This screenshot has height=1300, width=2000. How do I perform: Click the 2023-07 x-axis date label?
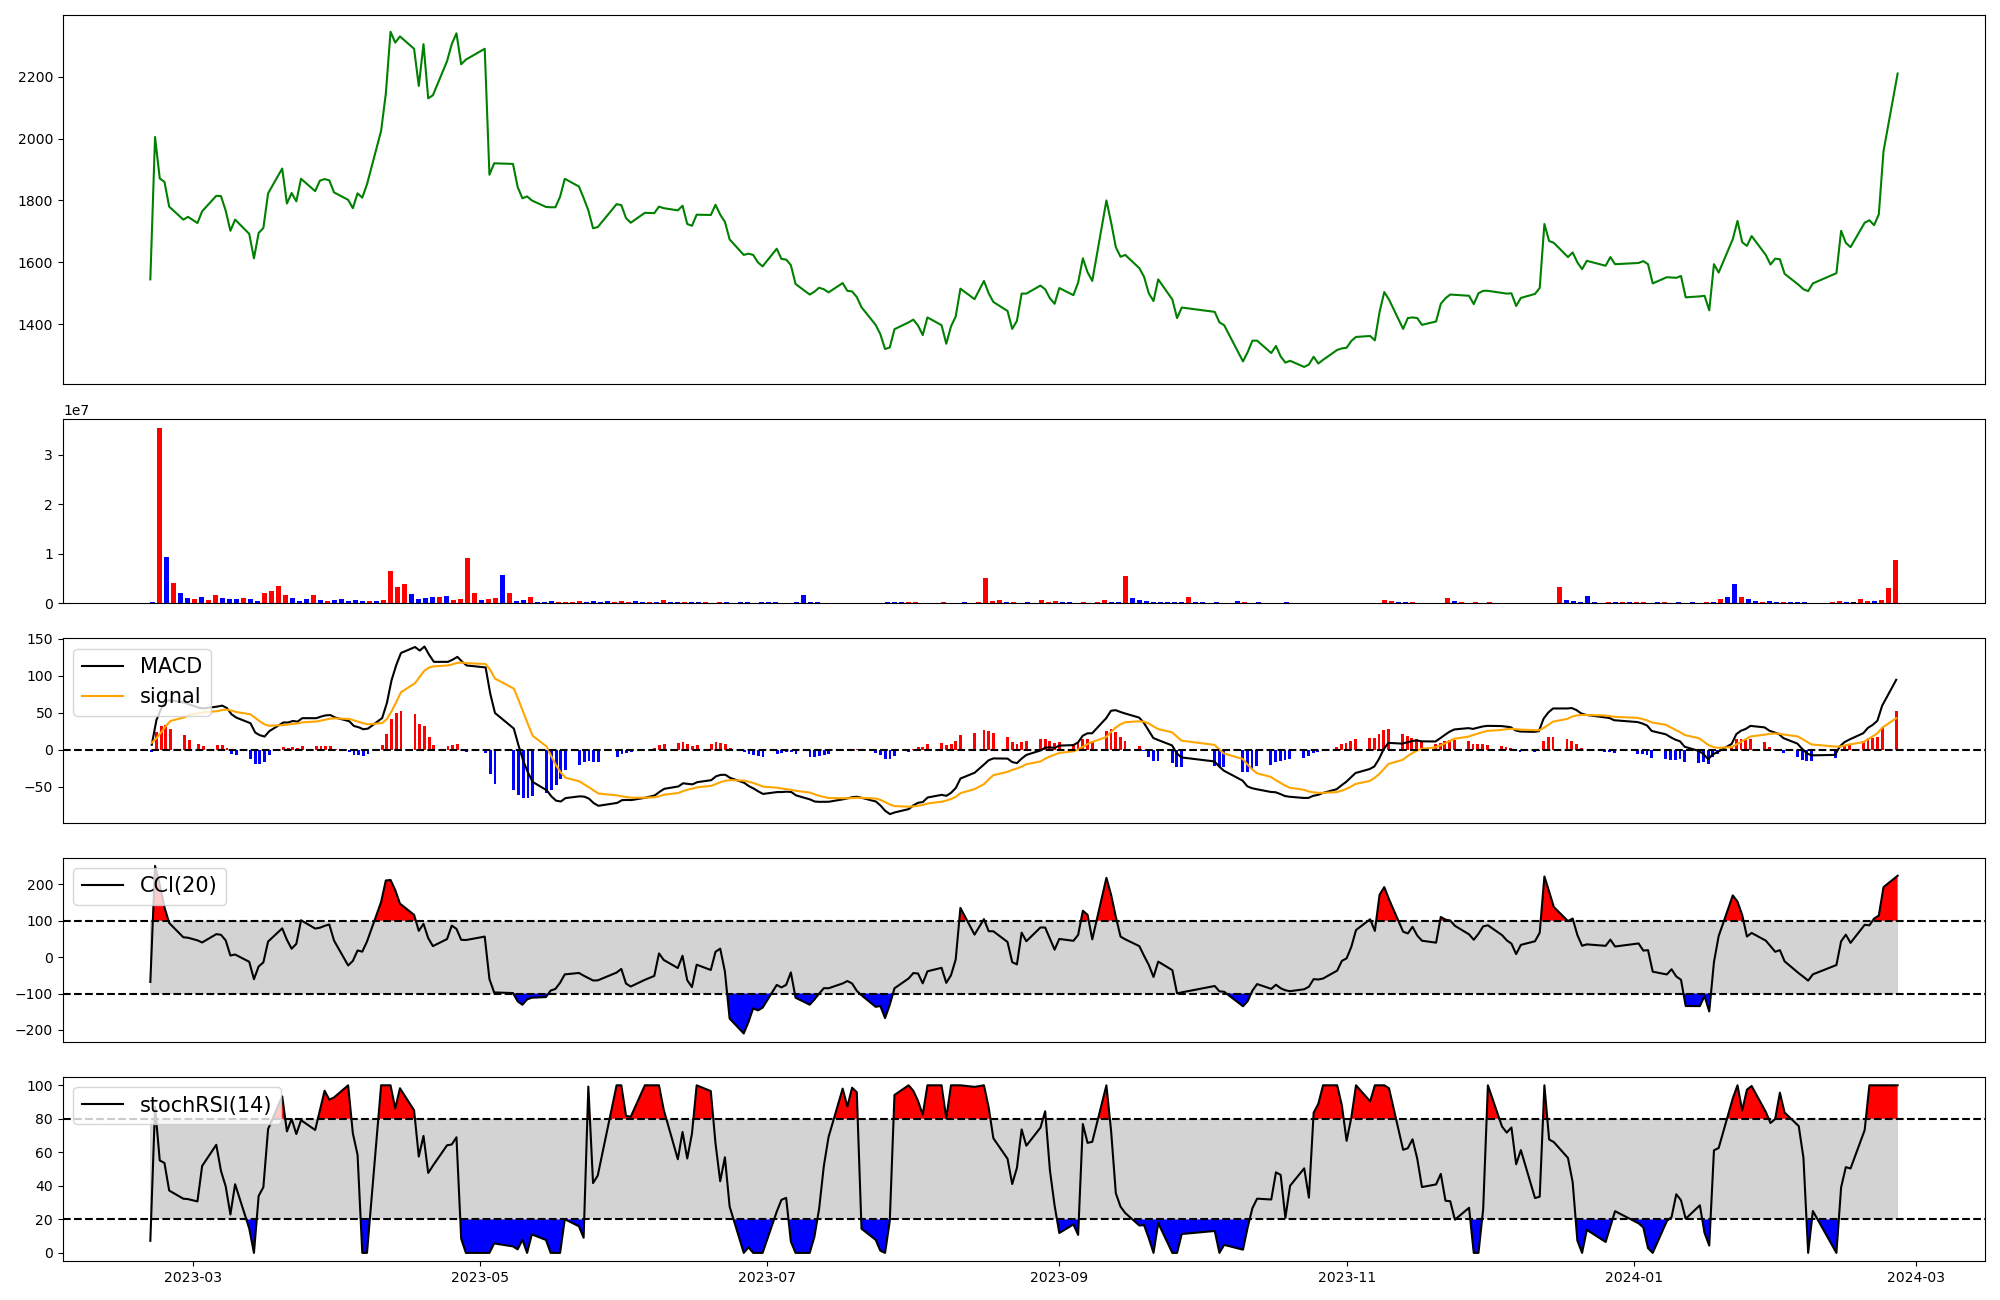[767, 1277]
